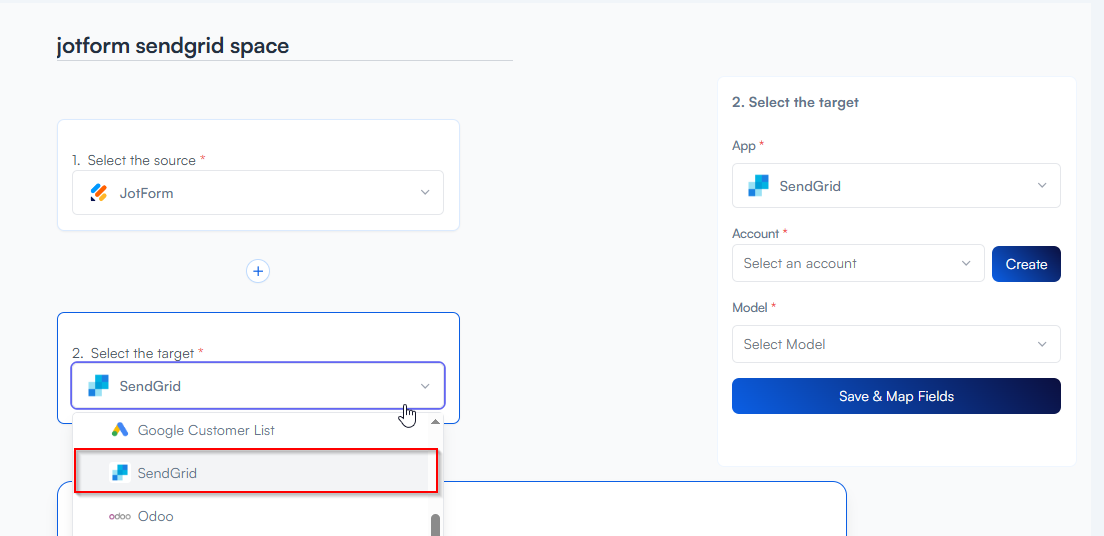Choose Google Customer List option
Screen dimensions: 1104x536
point(206,430)
